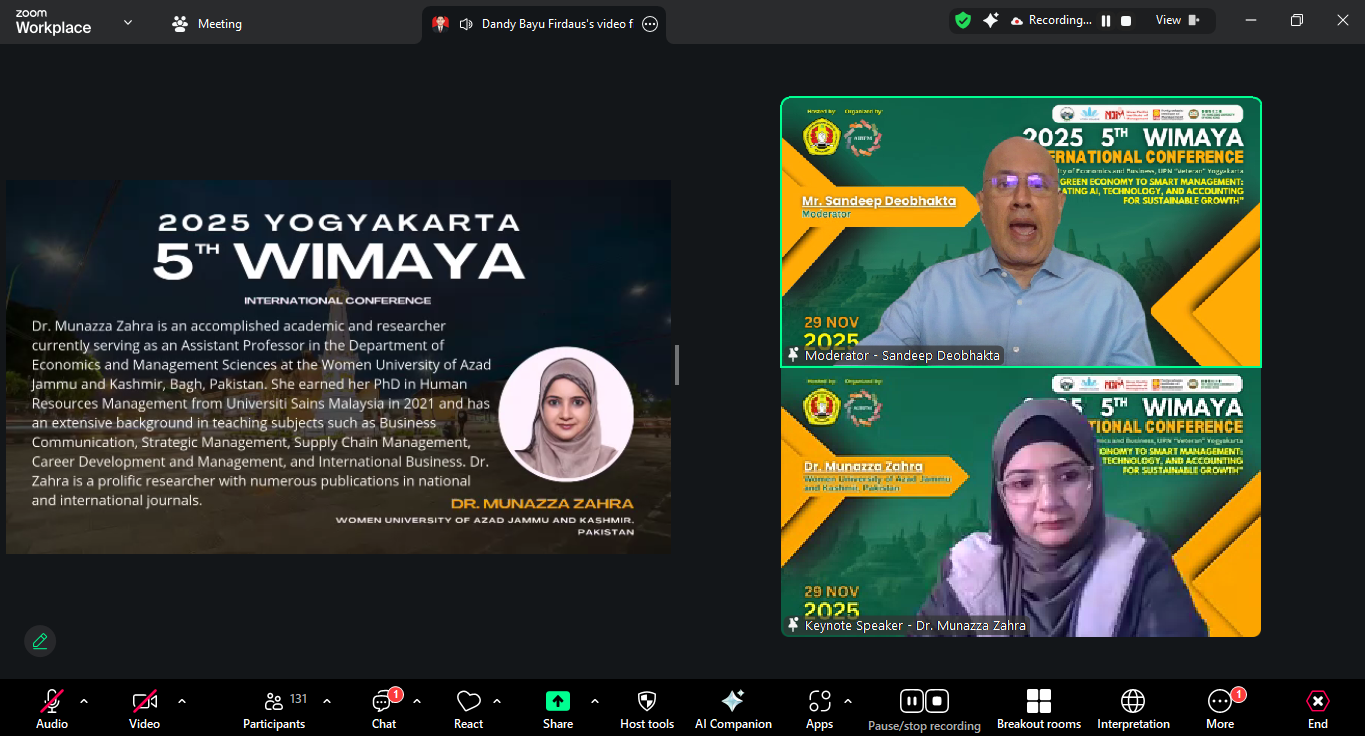Turn on camera with Video button
This screenshot has height=736, width=1365.
pos(144,709)
